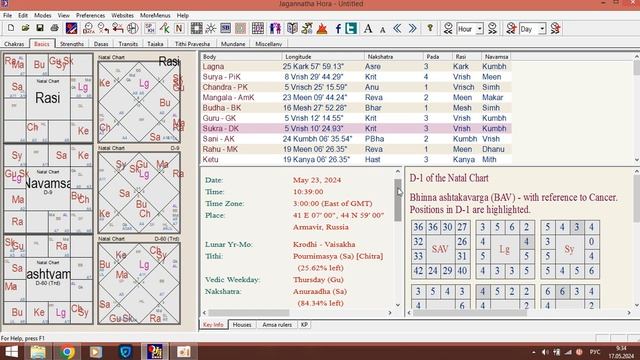Image resolution: width=640 pixels, height=360 pixels.
Task: Open the MoreMenus menu
Action: (x=155, y=16)
